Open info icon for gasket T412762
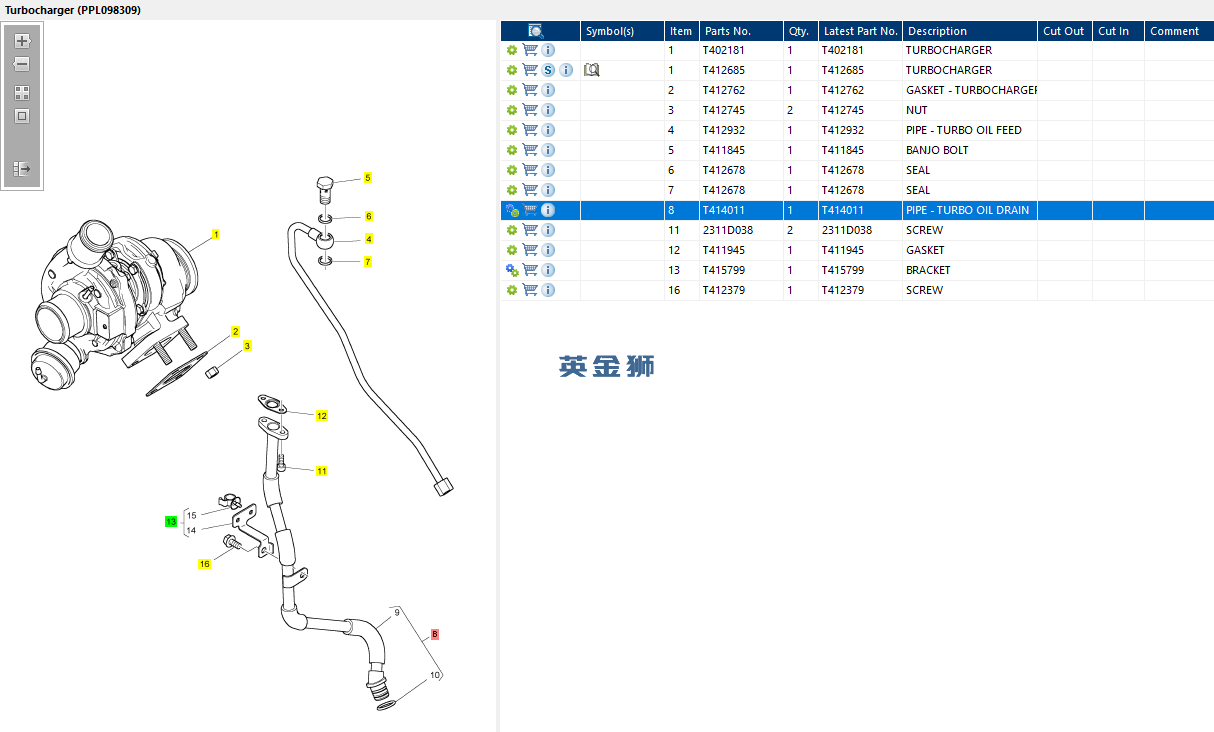Viewport: 1214px width, 732px height. [548, 90]
